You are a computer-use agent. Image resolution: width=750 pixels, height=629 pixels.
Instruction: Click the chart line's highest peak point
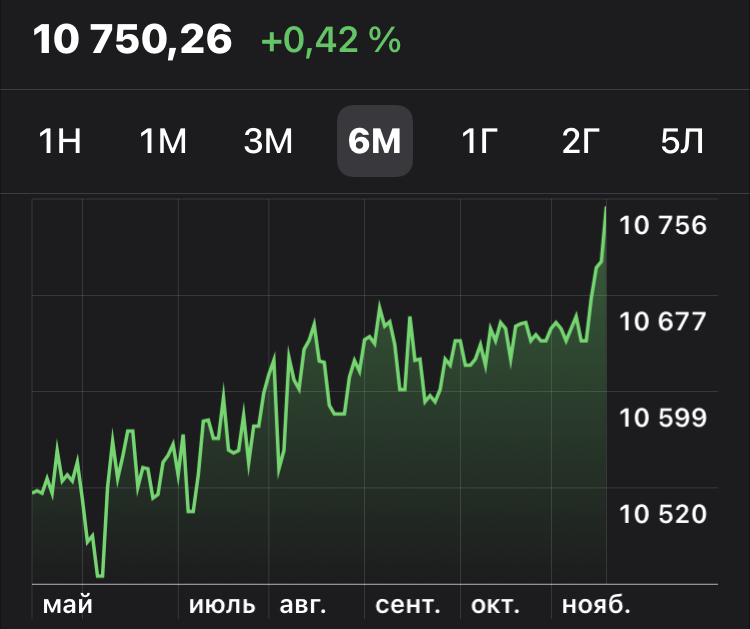[606, 208]
